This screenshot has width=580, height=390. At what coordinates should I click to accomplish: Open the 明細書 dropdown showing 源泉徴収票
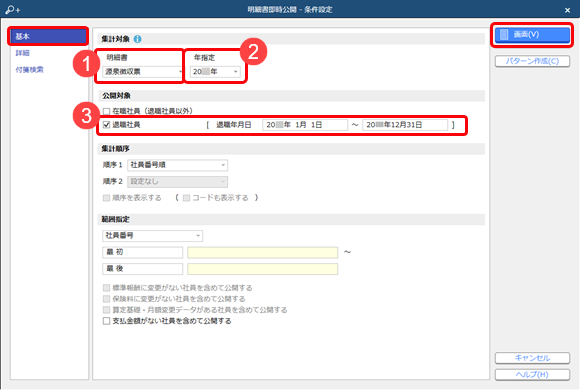point(142,71)
